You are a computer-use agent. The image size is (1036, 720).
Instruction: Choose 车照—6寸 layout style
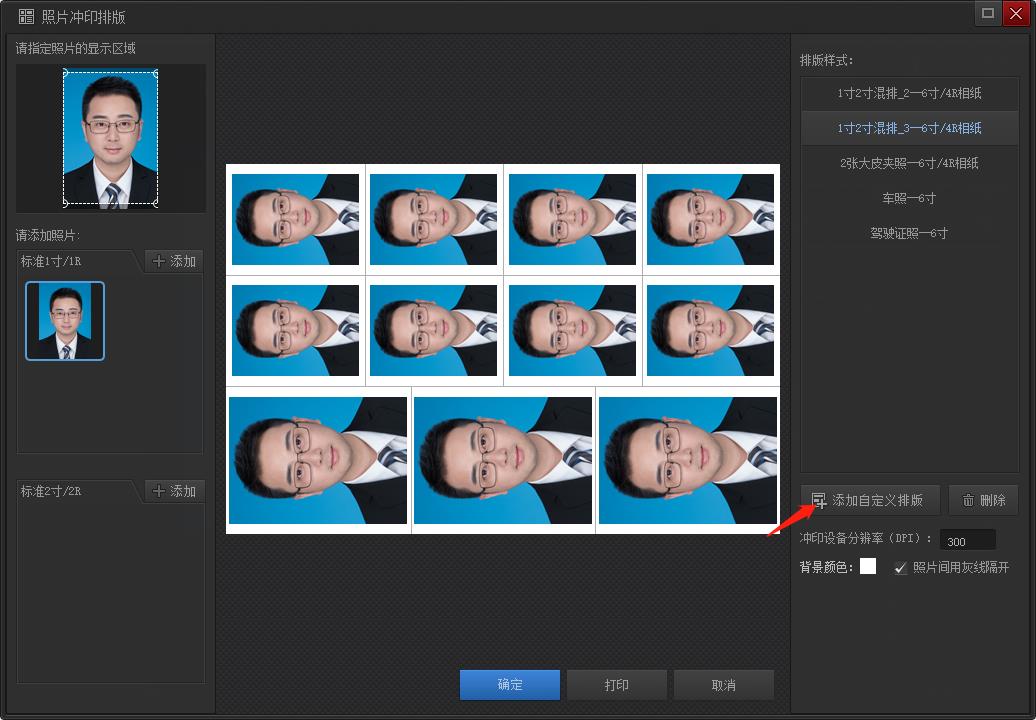909,198
